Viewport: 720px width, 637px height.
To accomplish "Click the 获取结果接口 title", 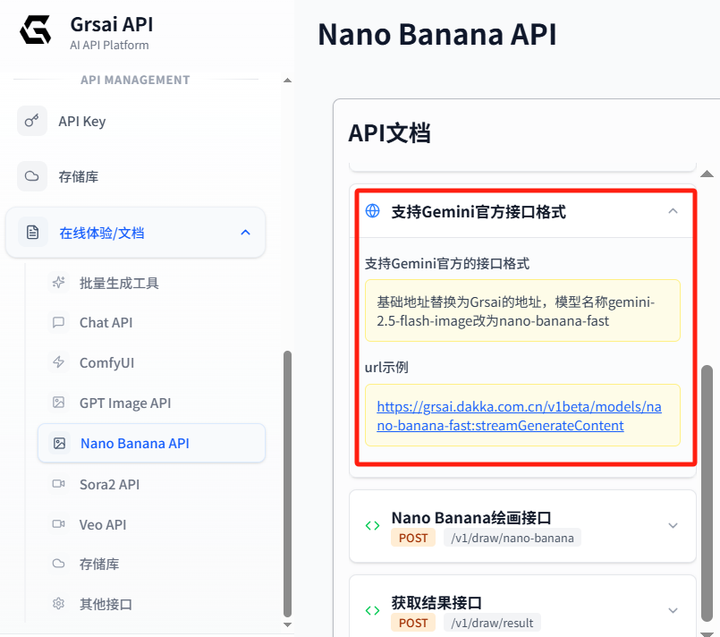I will point(436,603).
